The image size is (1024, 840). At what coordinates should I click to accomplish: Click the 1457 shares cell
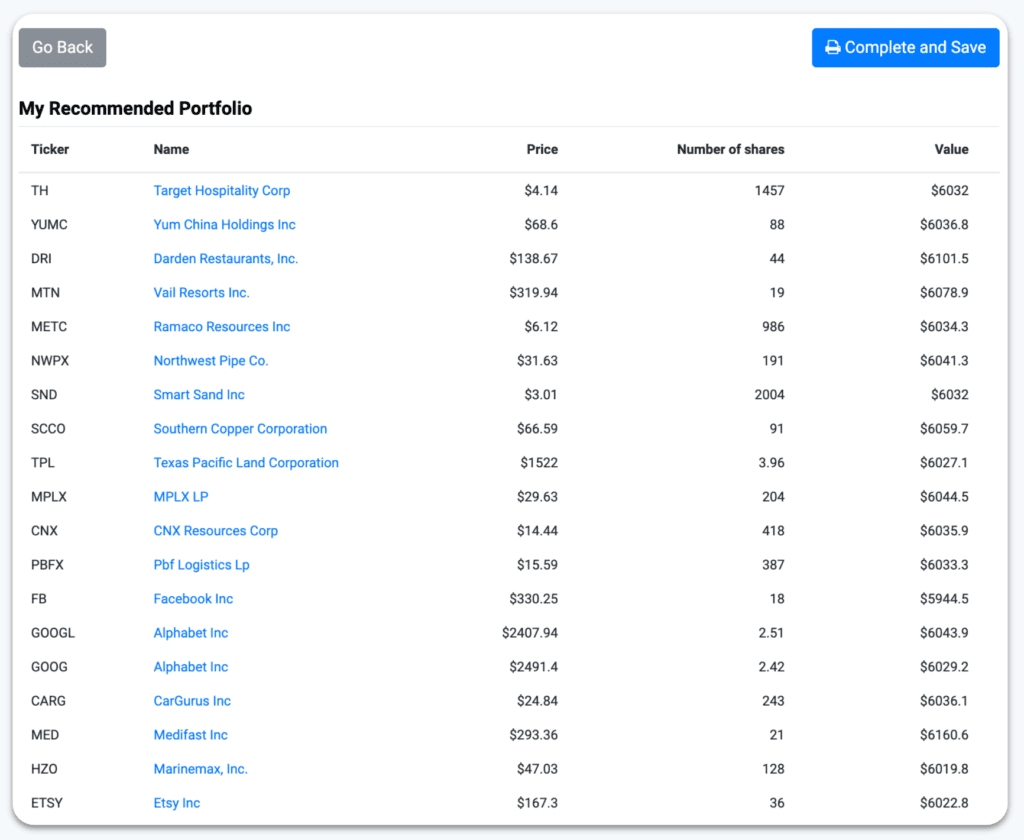(769, 191)
